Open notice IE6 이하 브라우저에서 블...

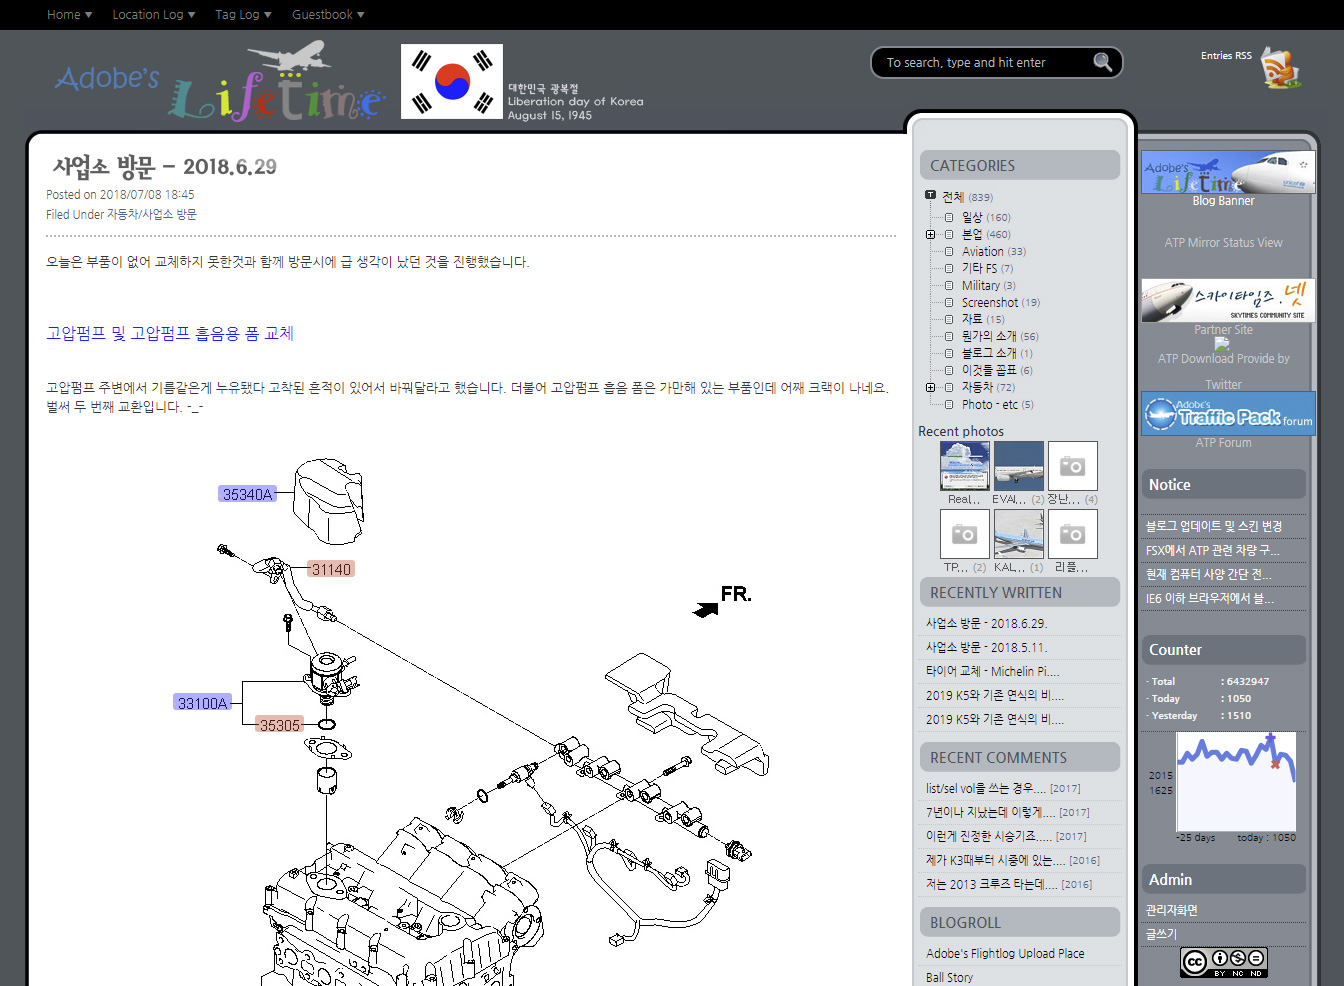tap(1210, 598)
